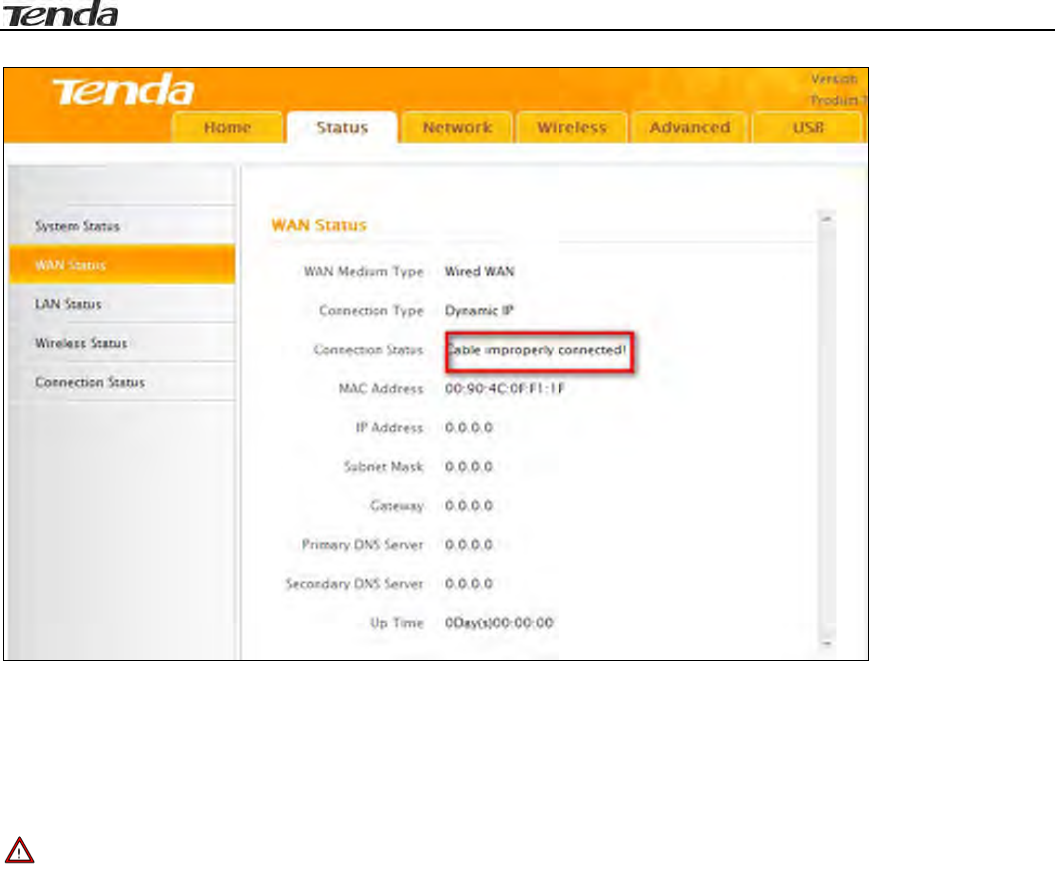
Task: Open the Home tab
Action: pyautogui.click(x=227, y=127)
